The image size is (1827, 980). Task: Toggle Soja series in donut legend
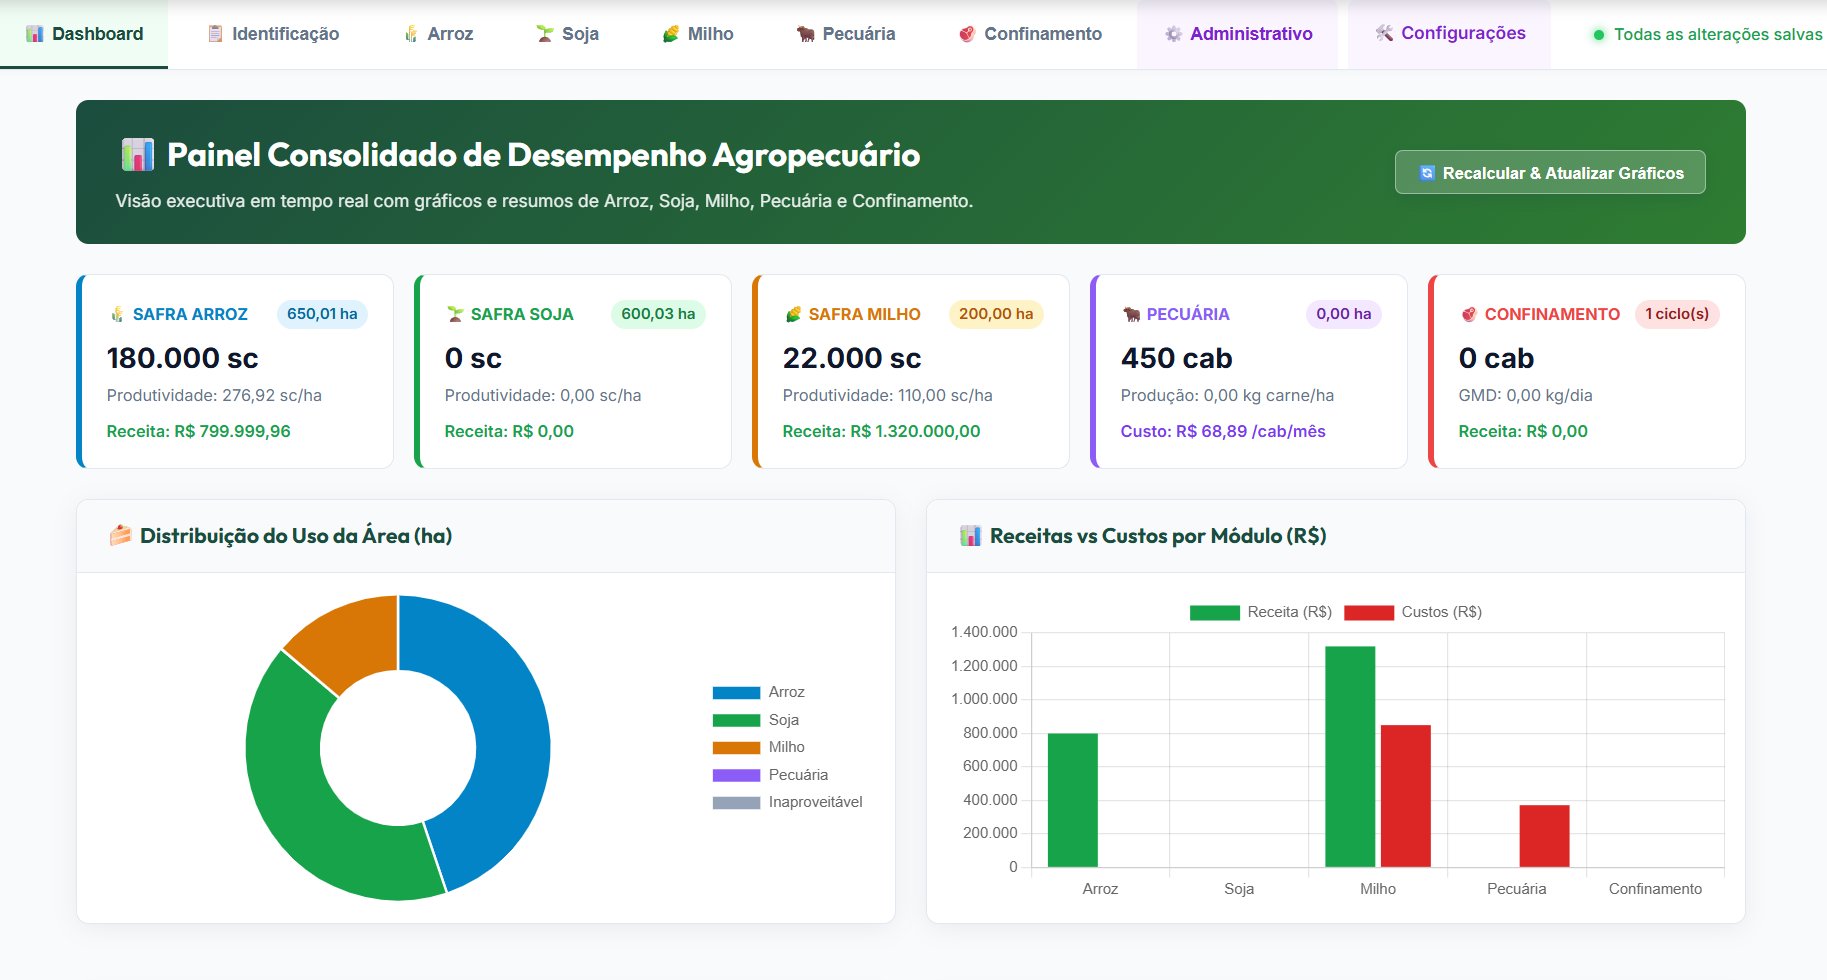tap(756, 720)
